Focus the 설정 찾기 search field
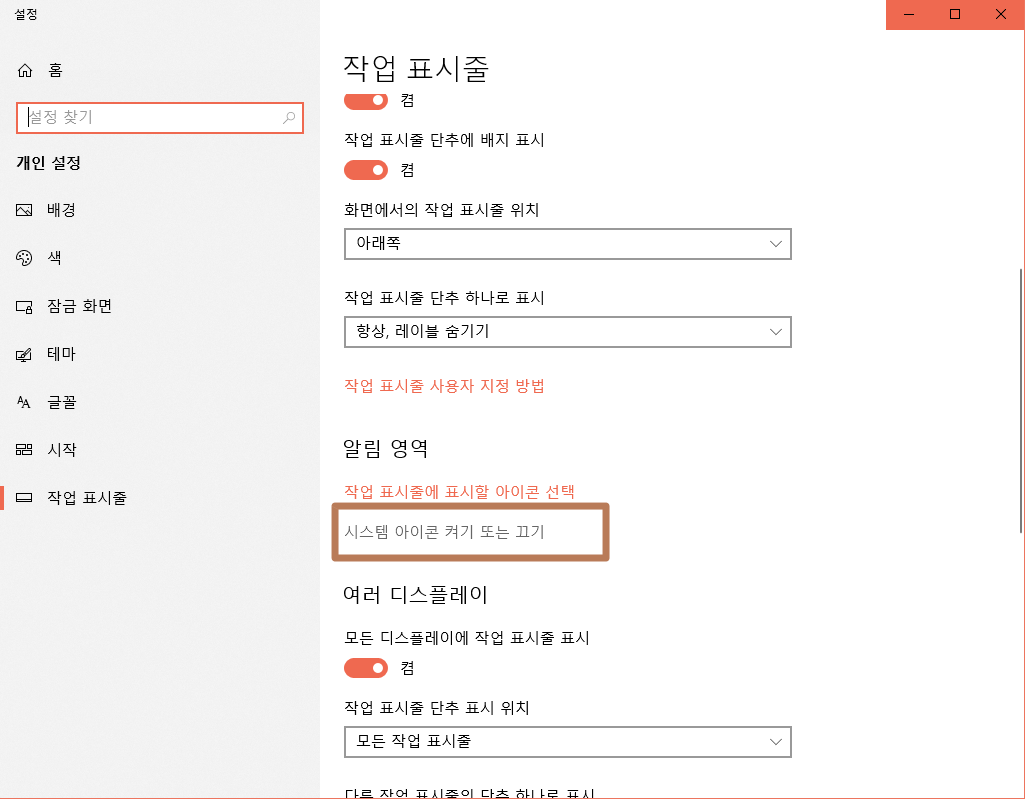This screenshot has width=1025, height=799. click(160, 118)
